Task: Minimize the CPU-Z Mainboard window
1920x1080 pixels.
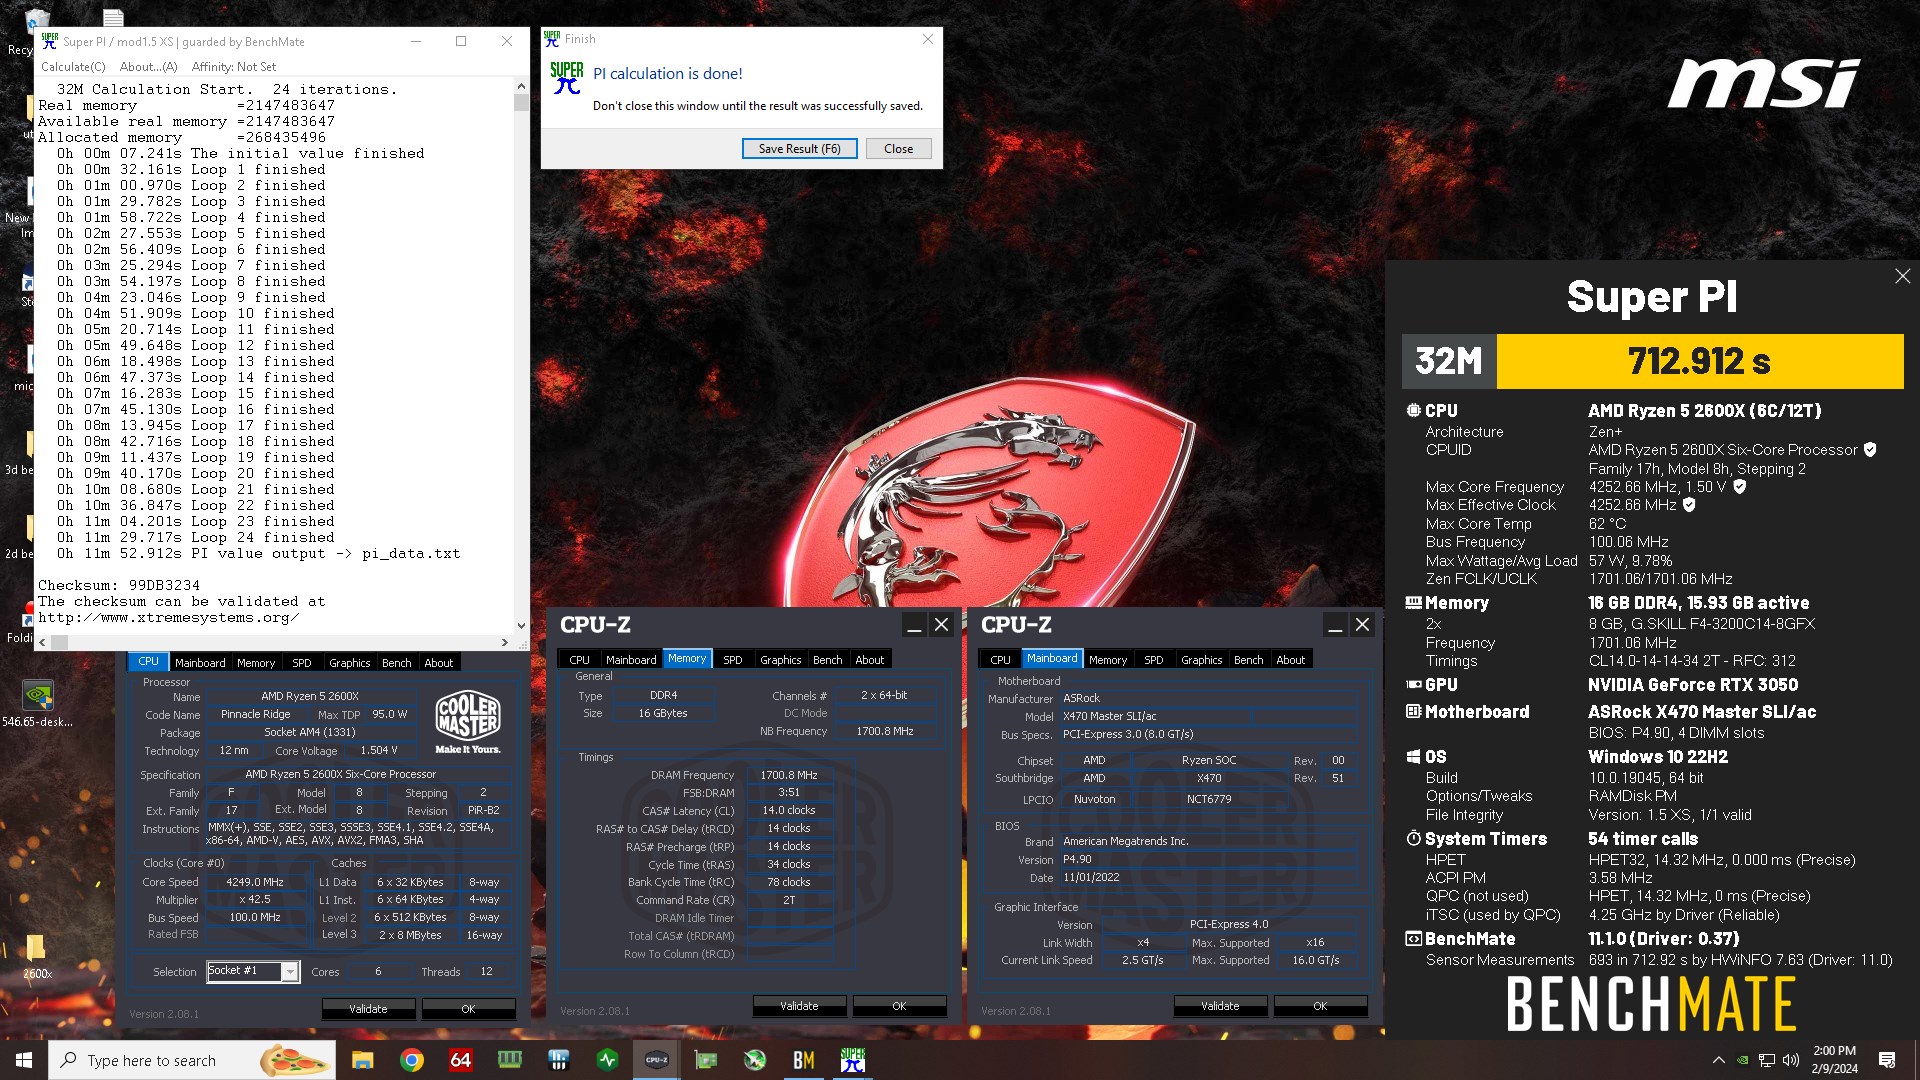Action: click(x=1334, y=625)
